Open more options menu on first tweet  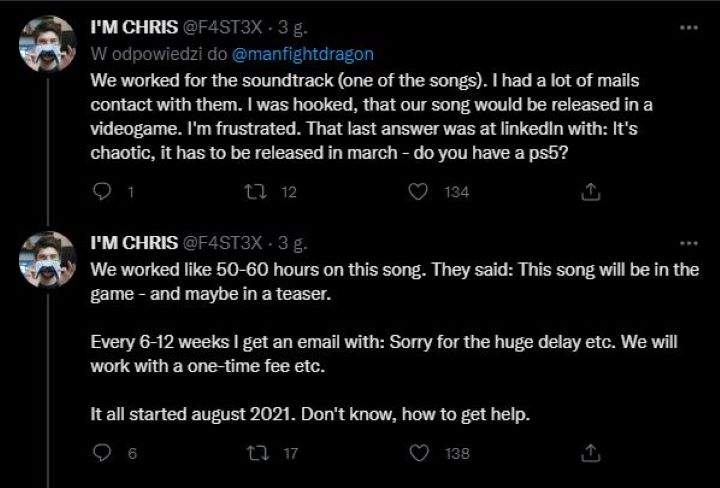click(x=689, y=28)
